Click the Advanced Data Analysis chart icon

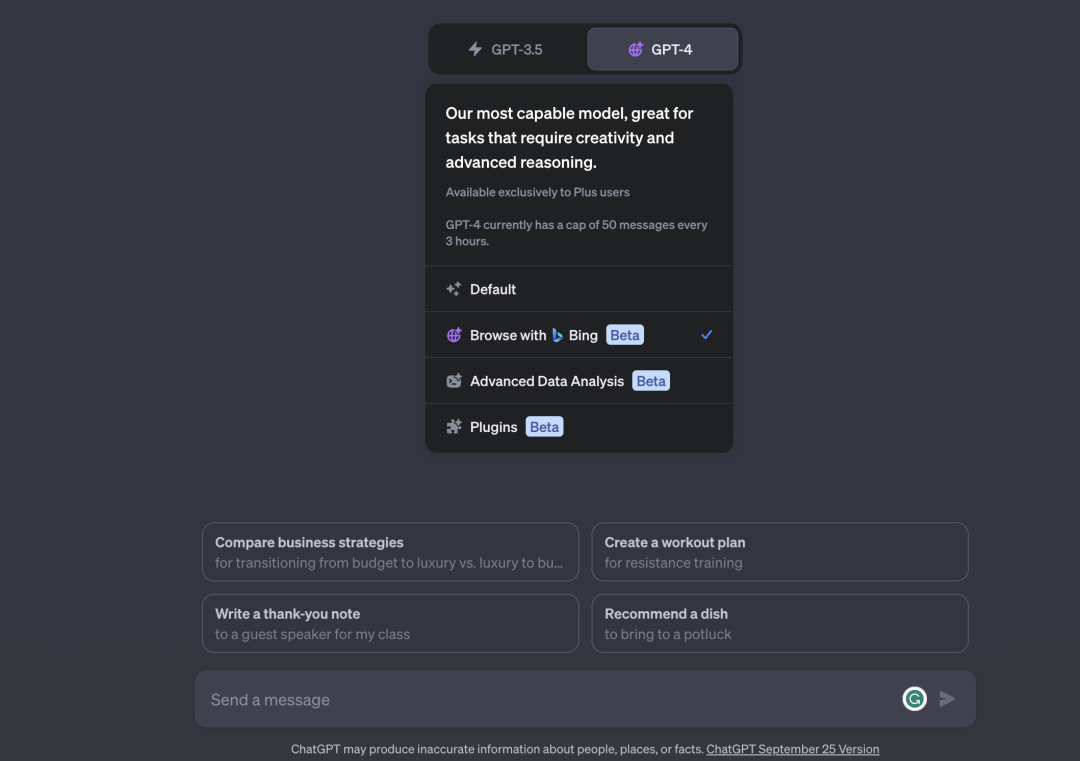[454, 381]
